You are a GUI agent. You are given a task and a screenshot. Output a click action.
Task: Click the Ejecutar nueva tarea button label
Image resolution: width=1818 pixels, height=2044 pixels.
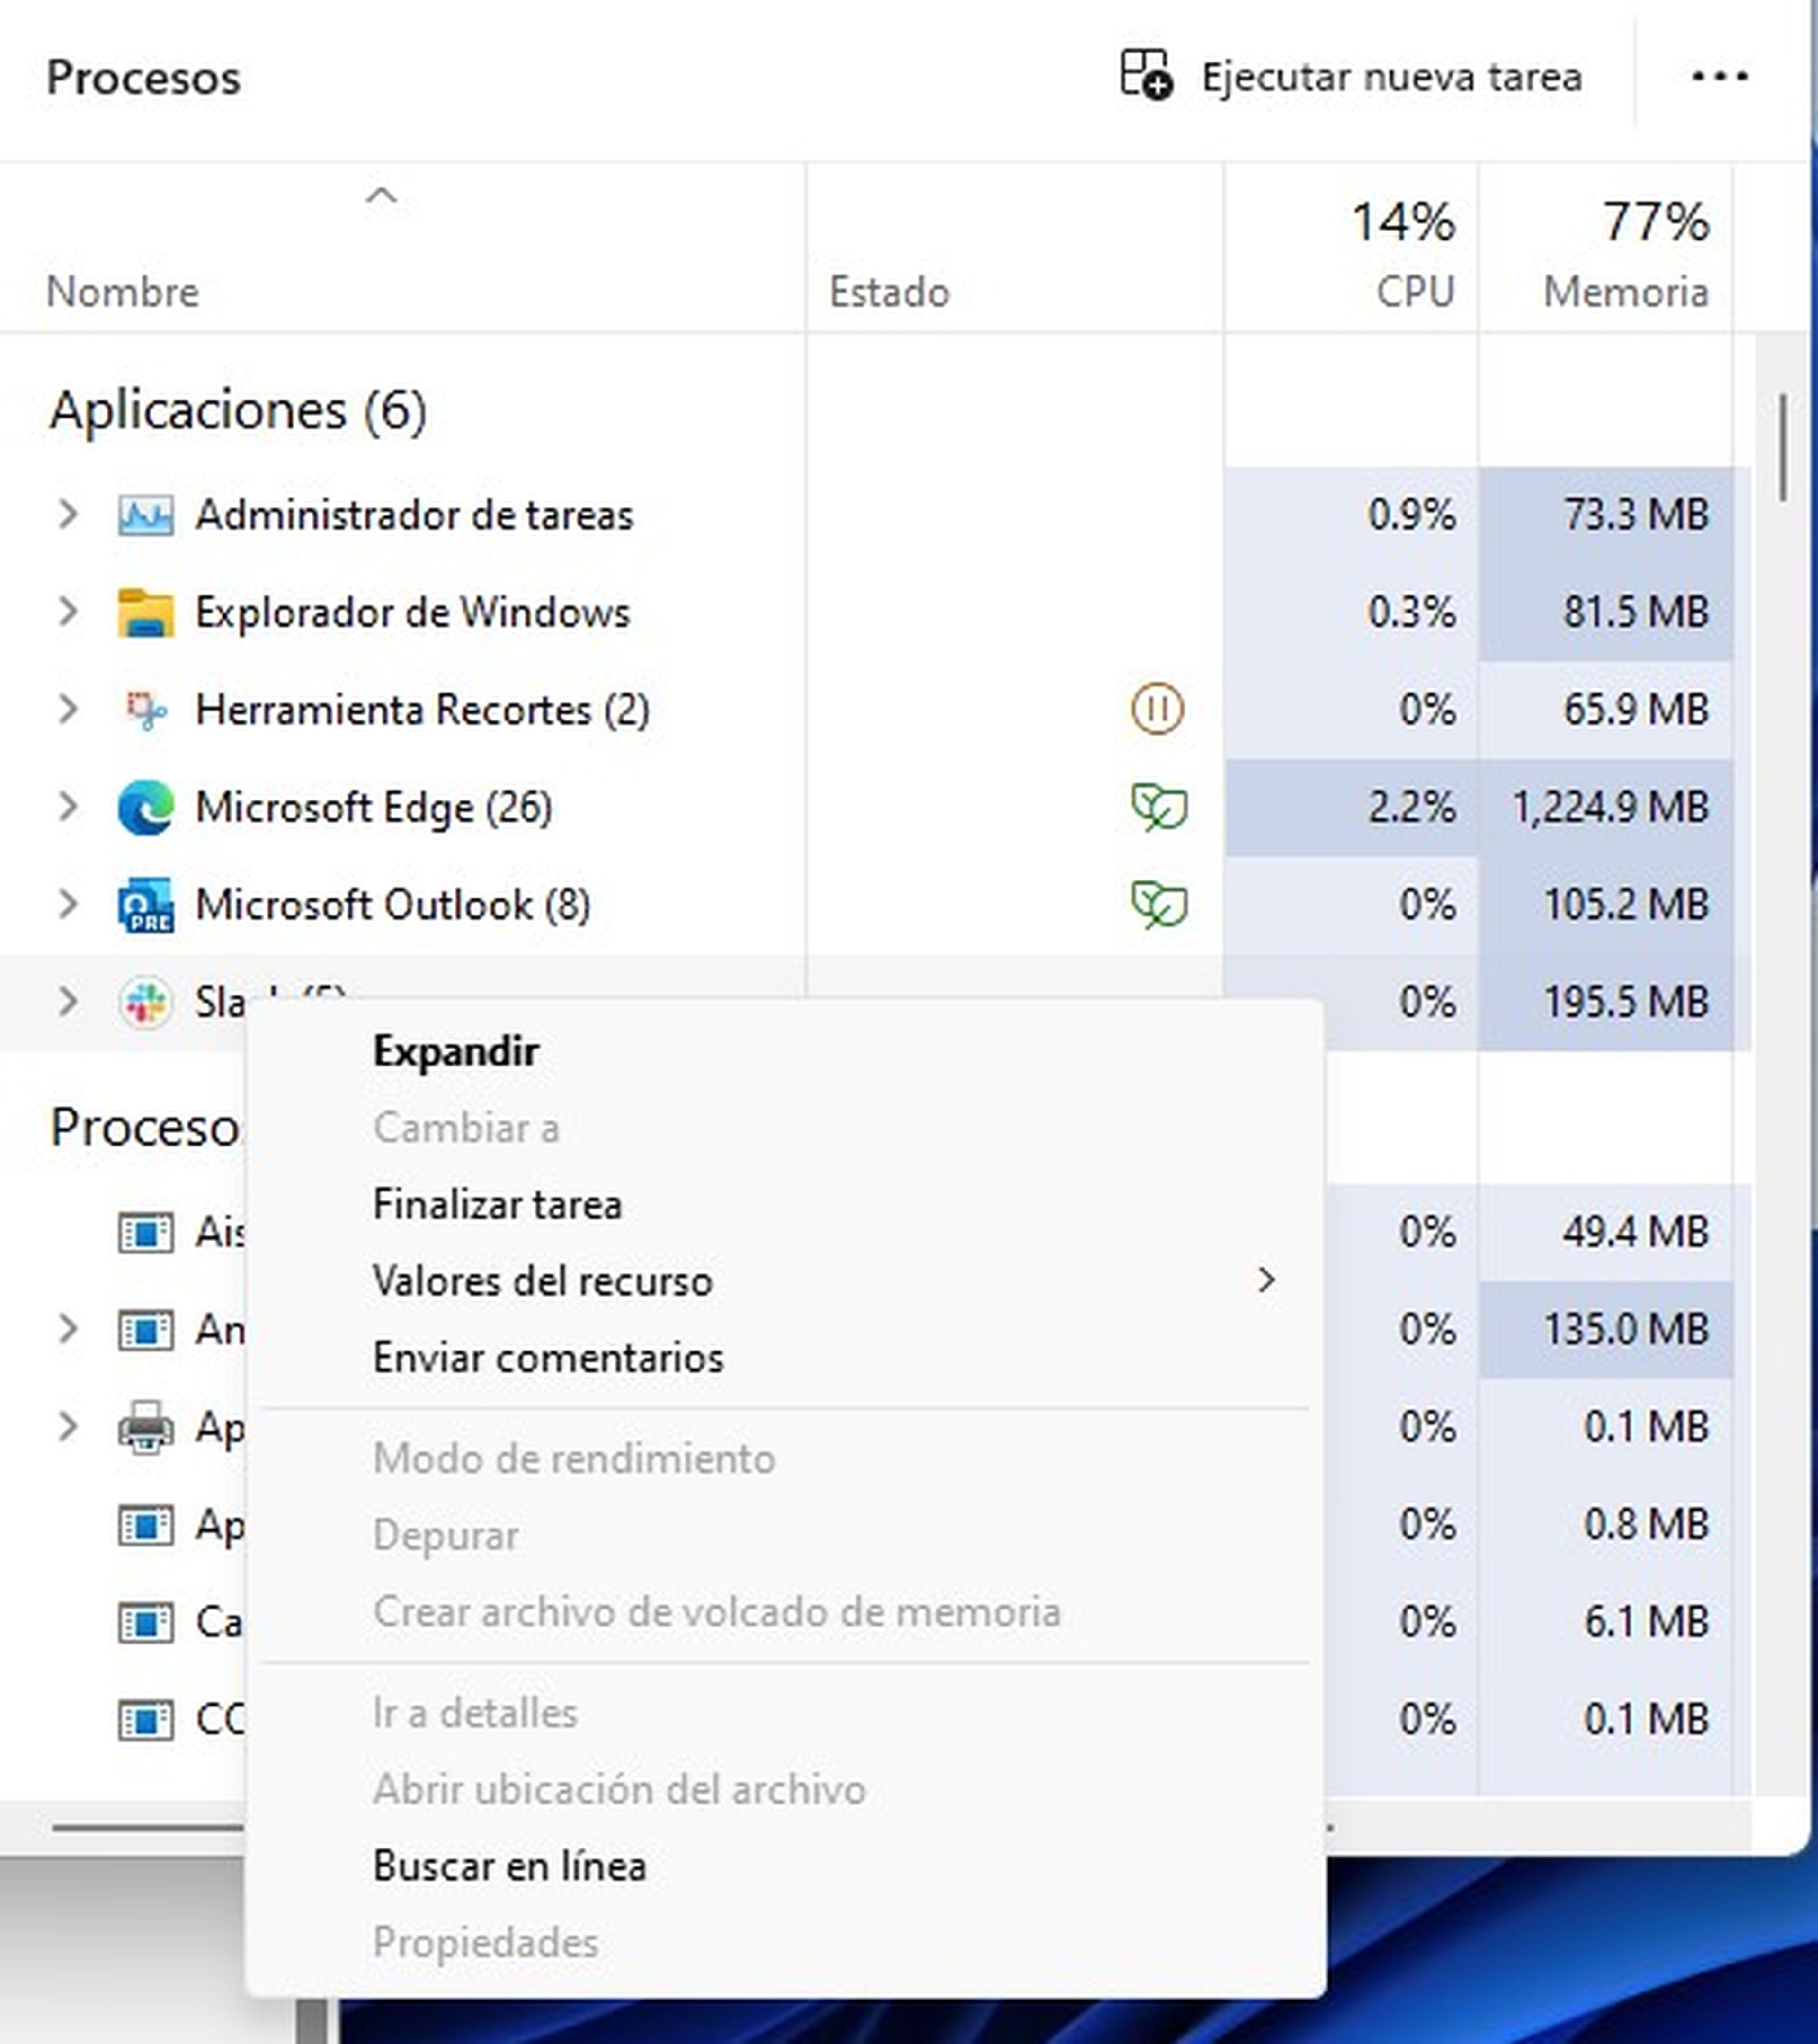pos(1392,77)
